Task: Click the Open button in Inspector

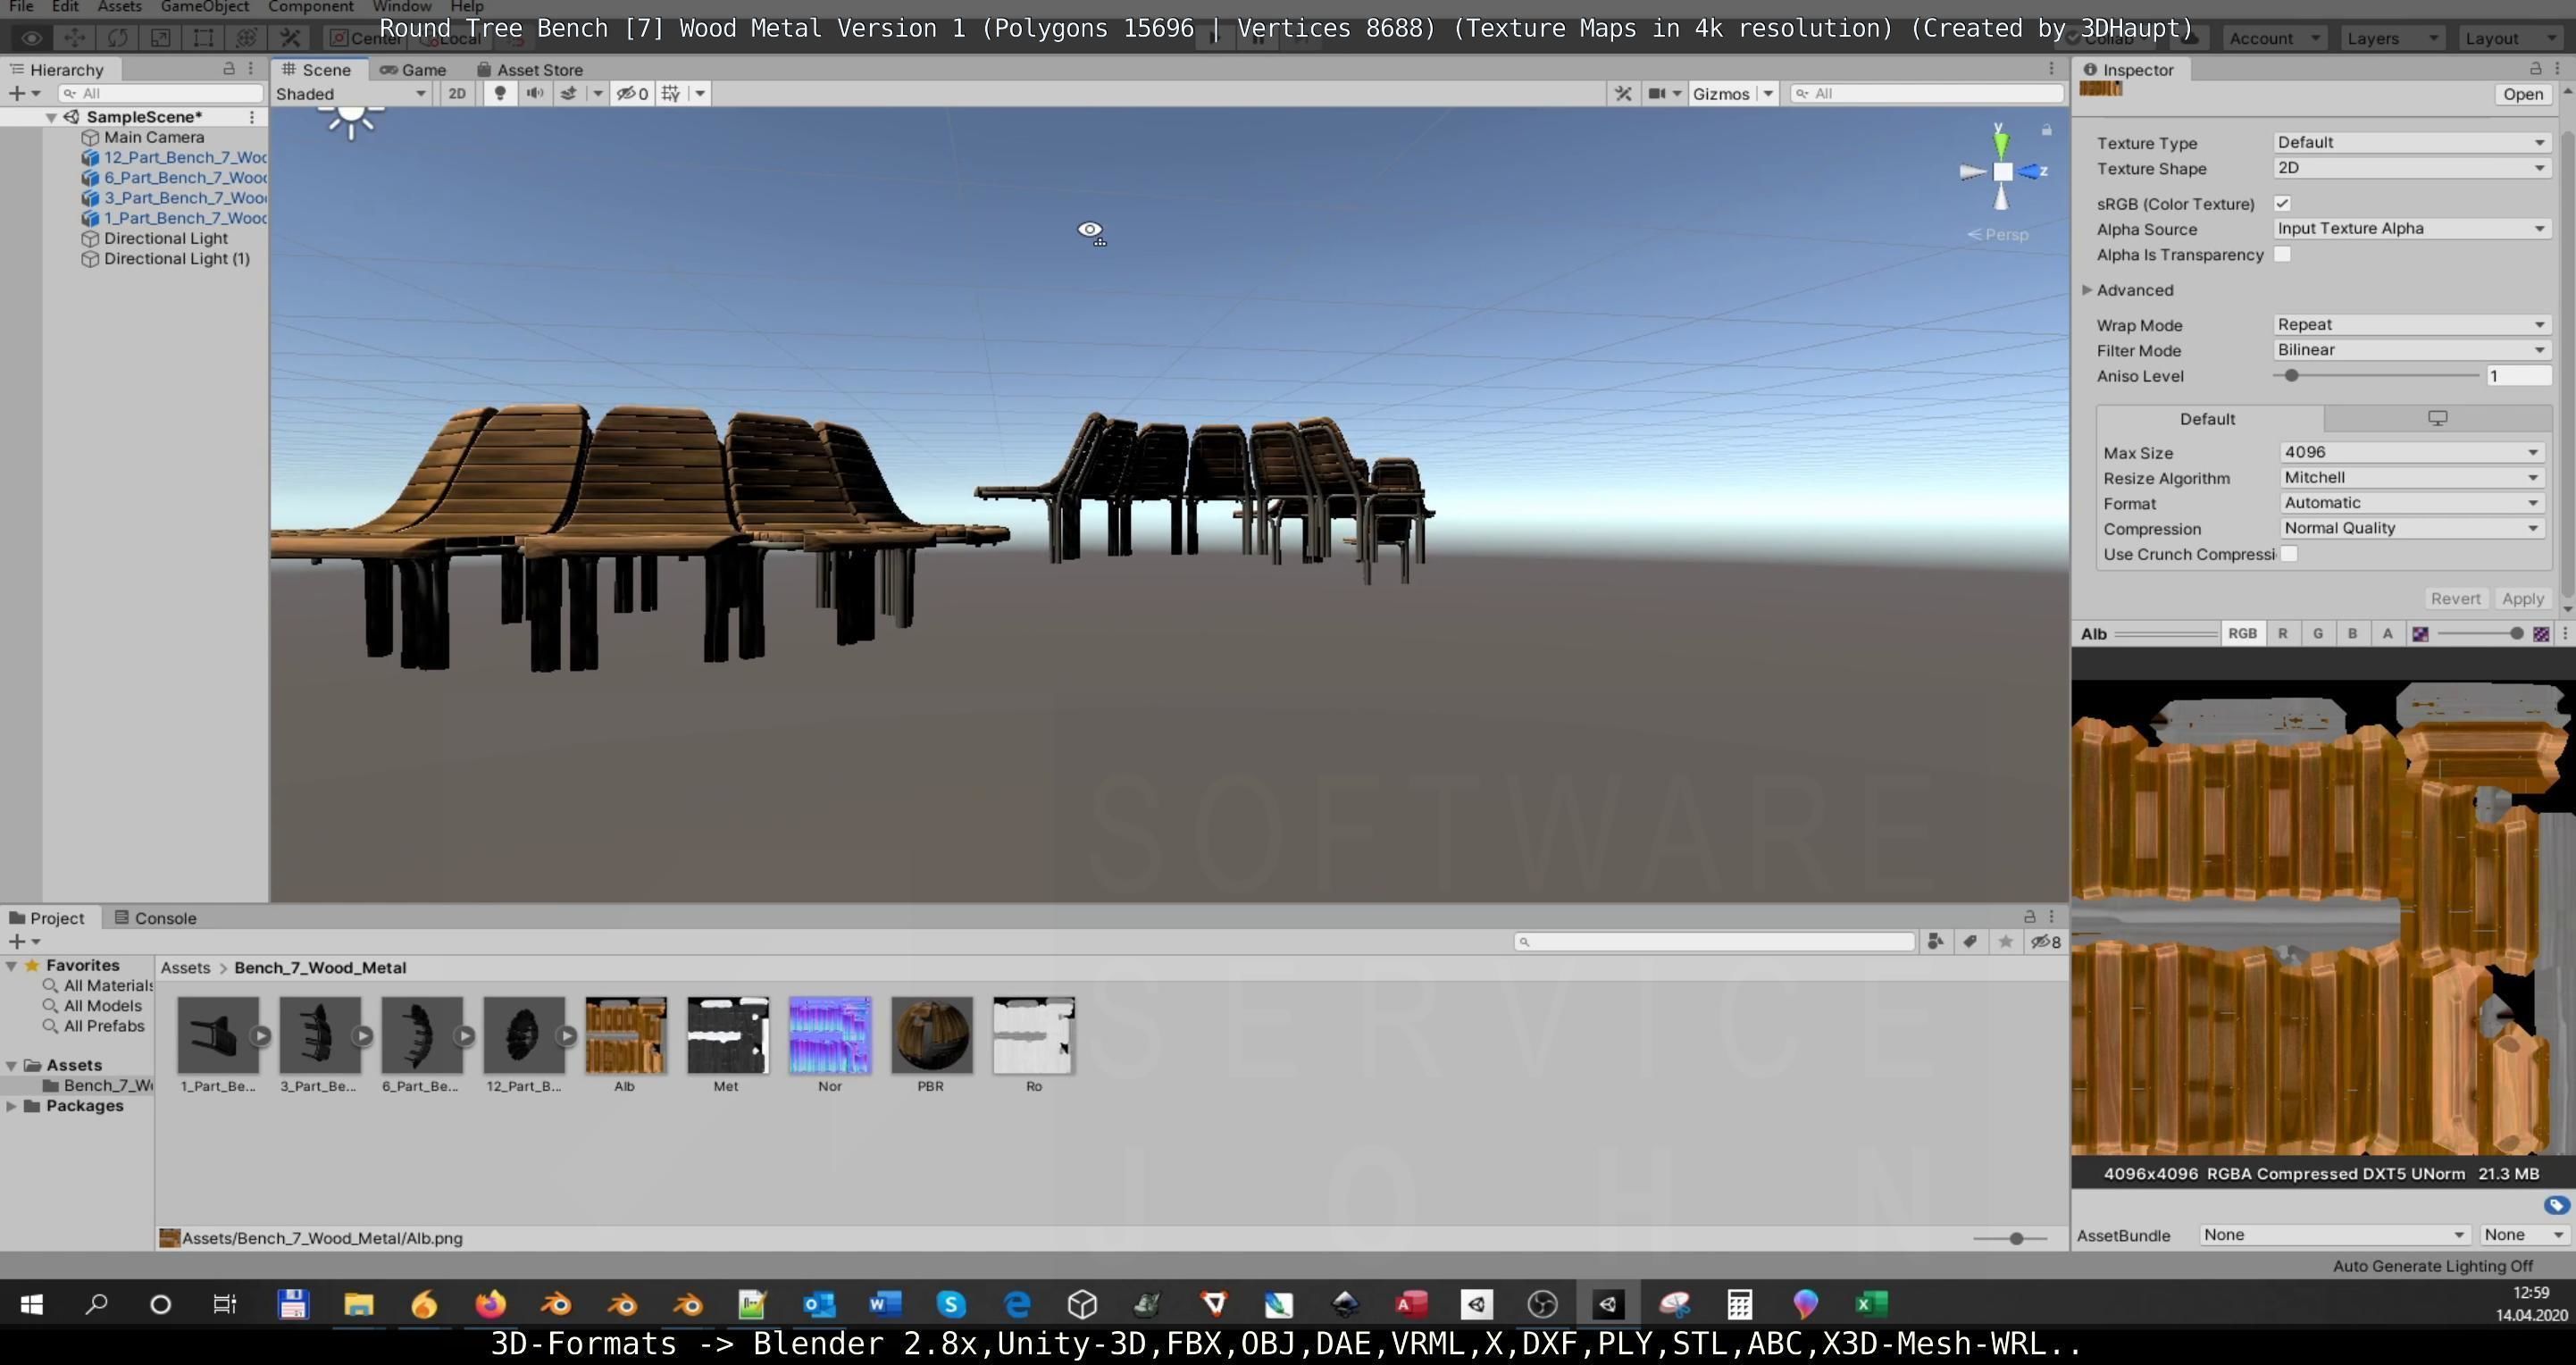Action: pyautogui.click(x=2522, y=94)
